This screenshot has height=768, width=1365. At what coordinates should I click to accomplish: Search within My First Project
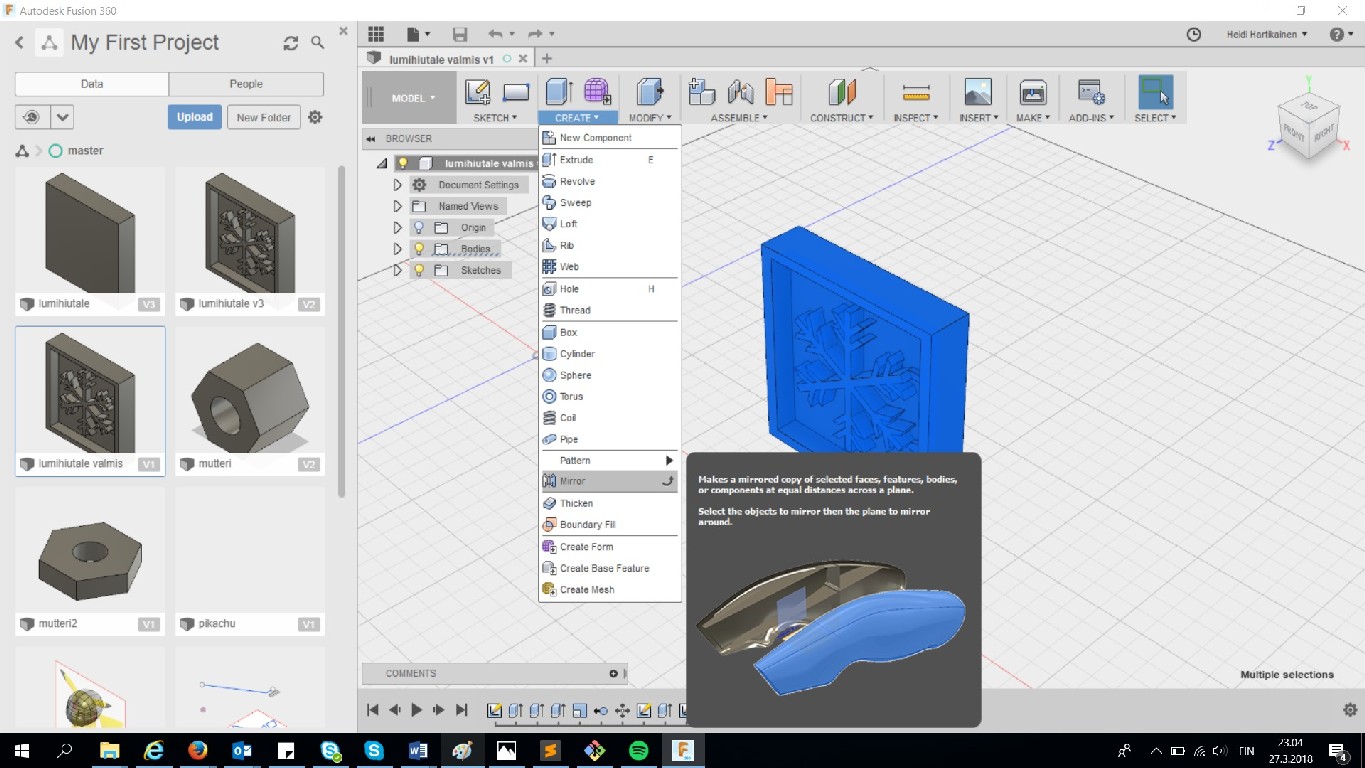[x=318, y=43]
